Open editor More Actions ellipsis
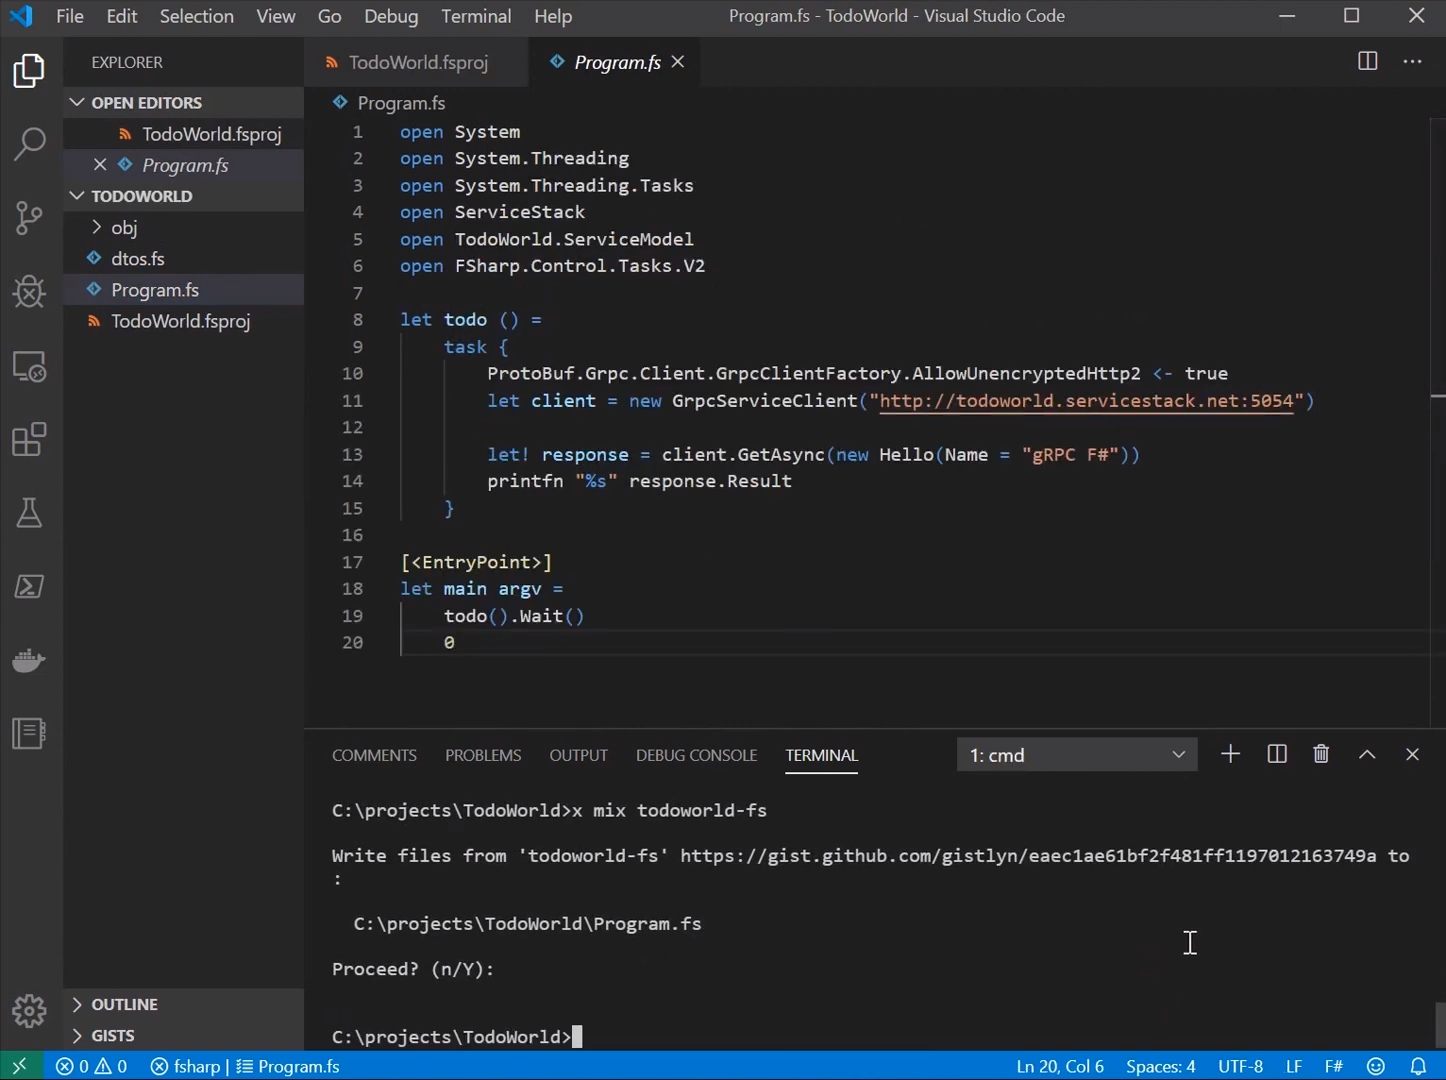The height and width of the screenshot is (1080, 1446). [1412, 62]
